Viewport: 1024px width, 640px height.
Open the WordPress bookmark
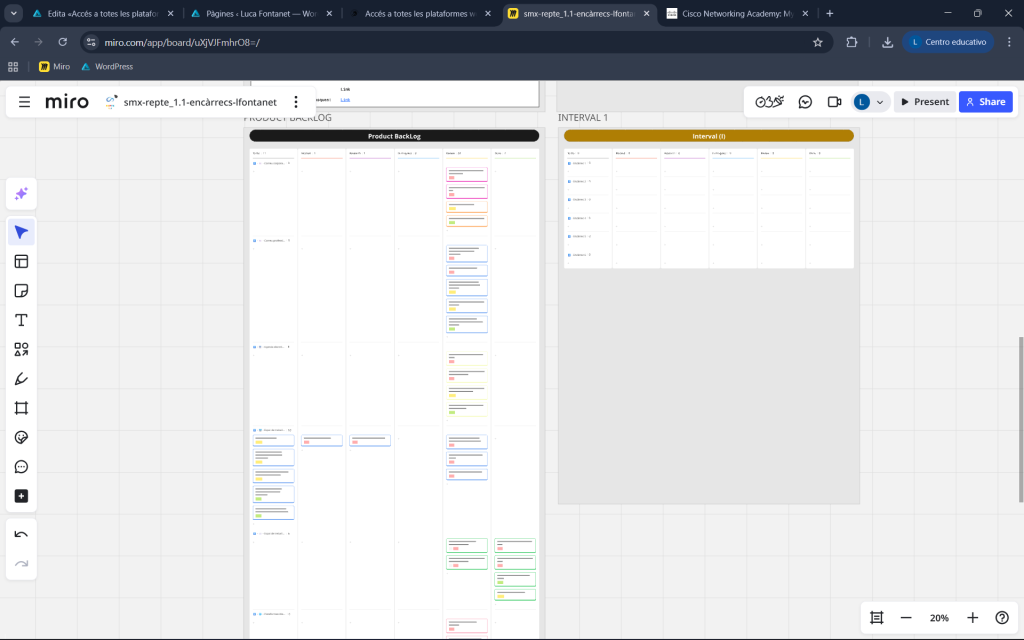(106, 67)
